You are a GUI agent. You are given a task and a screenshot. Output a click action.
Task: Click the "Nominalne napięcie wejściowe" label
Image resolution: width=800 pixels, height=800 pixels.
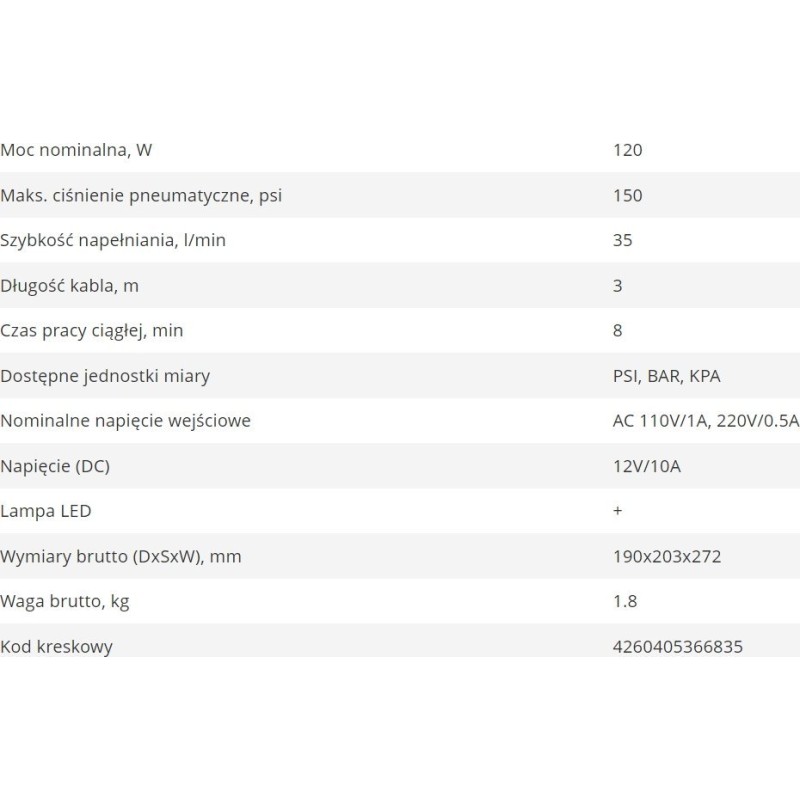(125, 421)
